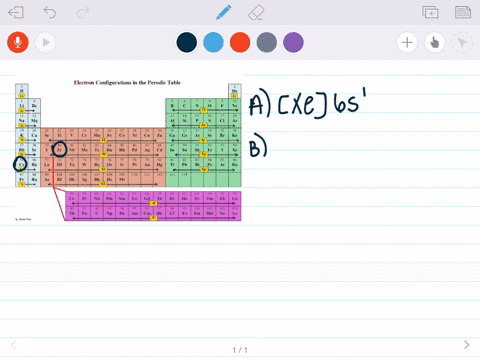Image resolution: width=480 pixels, height=360 pixels.
Task: Start recording with the microphone button
Action: (18, 42)
